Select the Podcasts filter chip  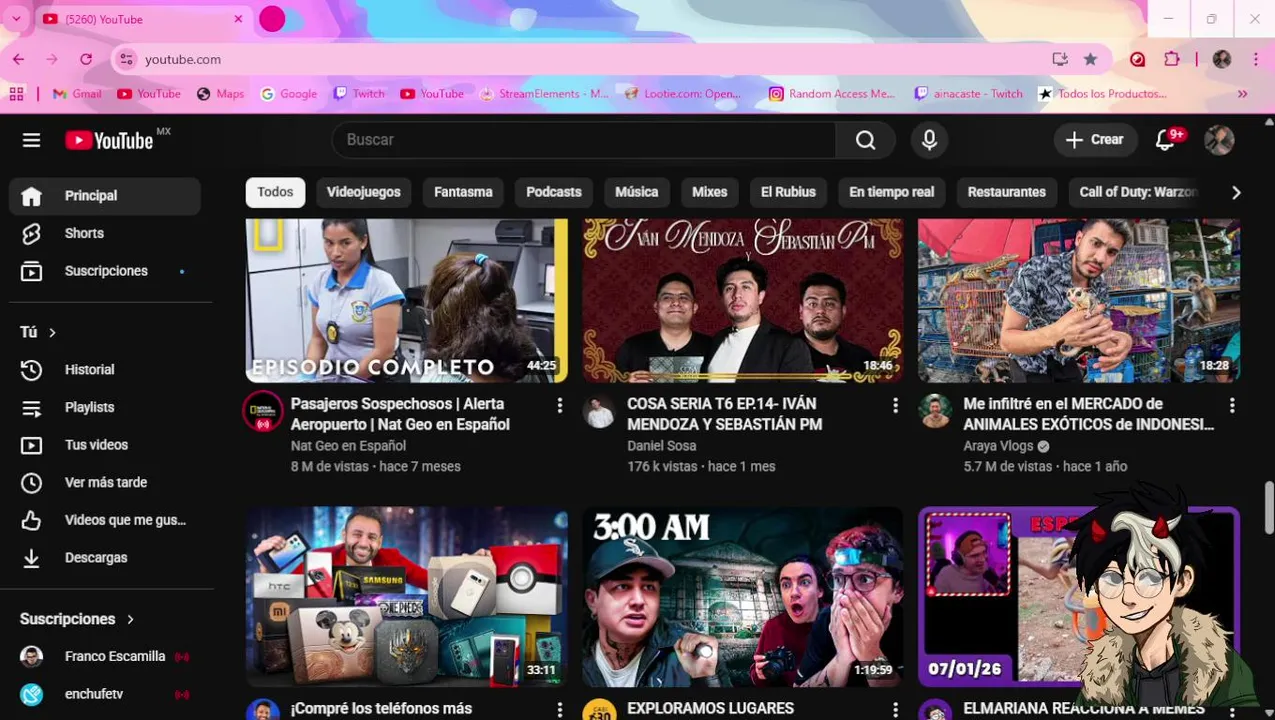coord(553,192)
